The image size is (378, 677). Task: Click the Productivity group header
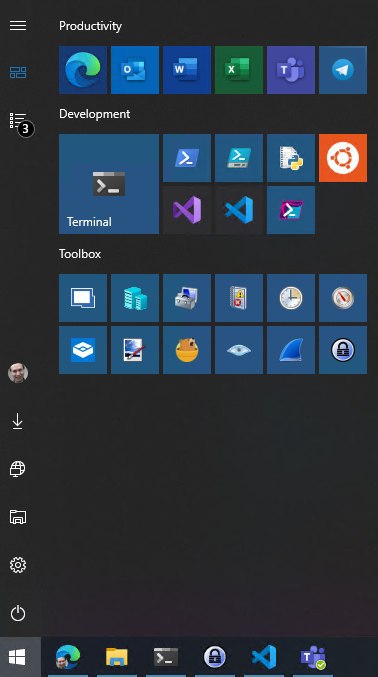point(90,26)
